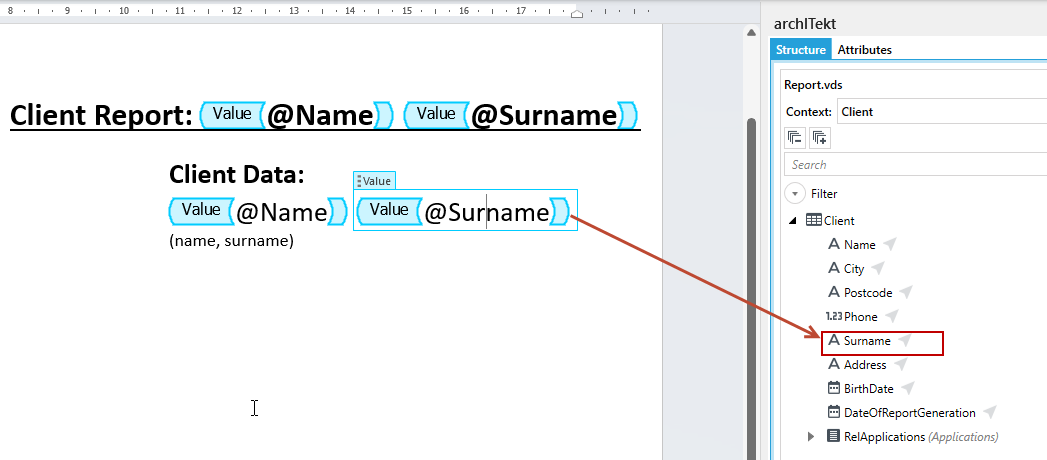Click Value tag before @Name under Client Data
This screenshot has height=460, width=1047.
pyautogui.click(x=200, y=210)
